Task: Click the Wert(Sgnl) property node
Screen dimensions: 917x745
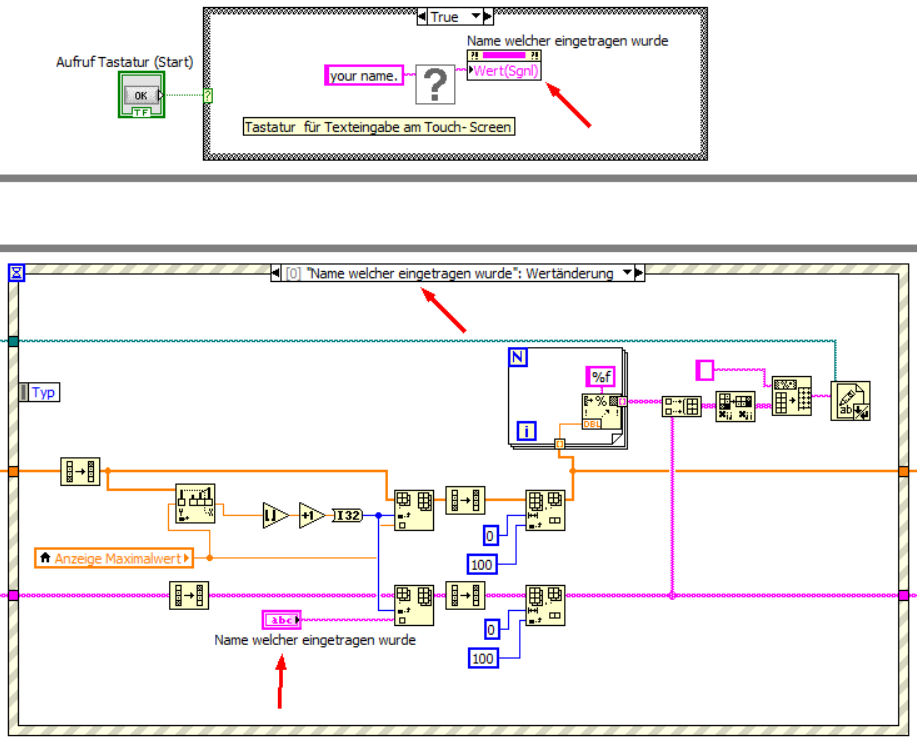Action: click(504, 65)
